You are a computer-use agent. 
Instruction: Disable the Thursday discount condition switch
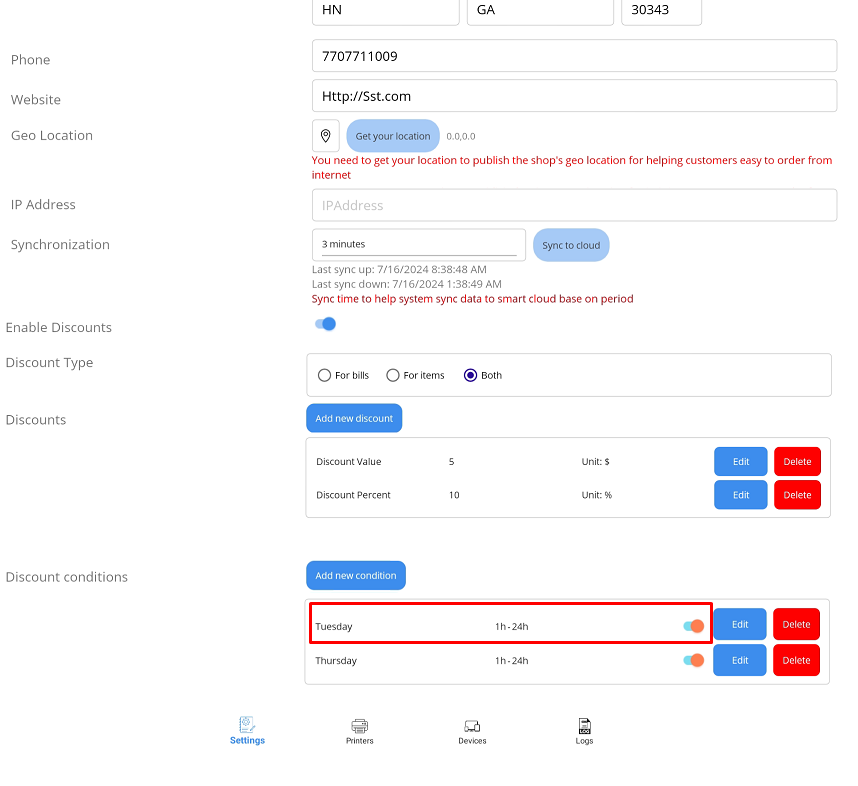(693, 660)
